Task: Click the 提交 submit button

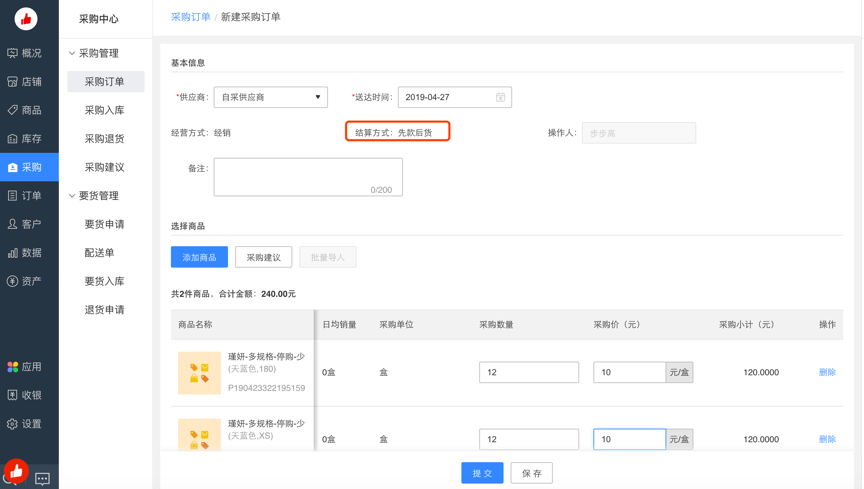Action: coord(482,473)
